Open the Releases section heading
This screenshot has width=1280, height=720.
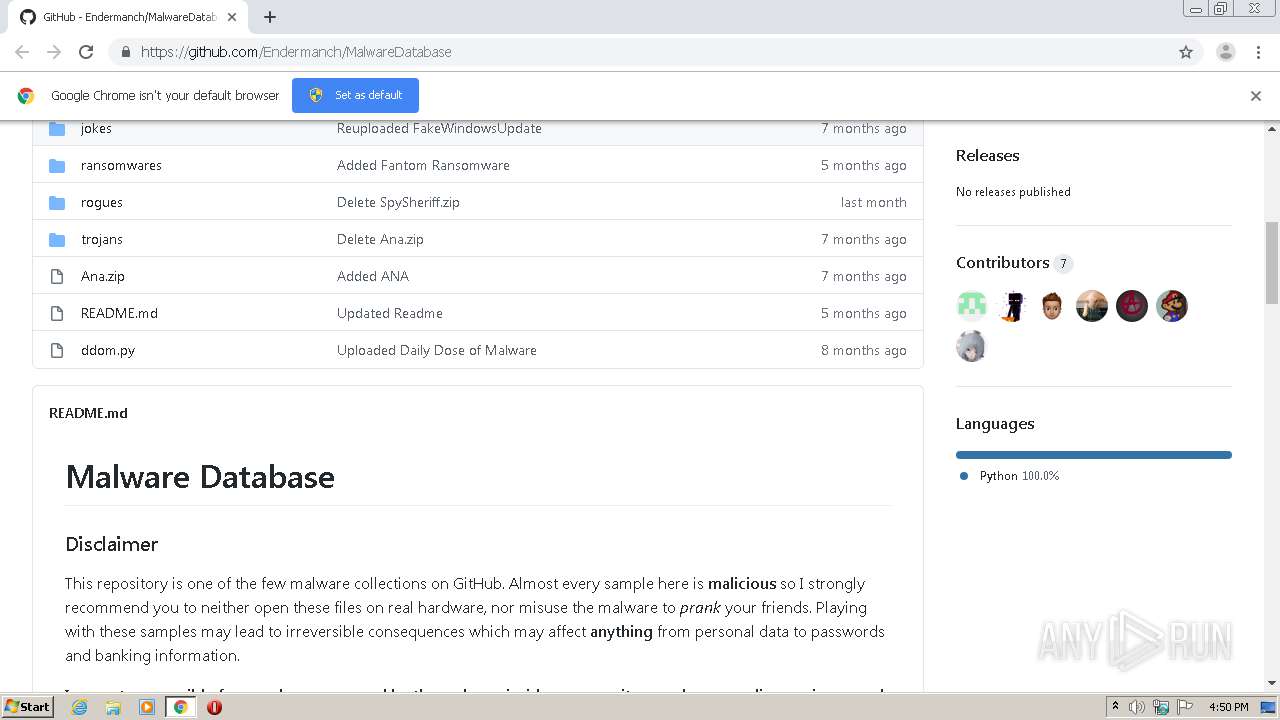coord(988,155)
